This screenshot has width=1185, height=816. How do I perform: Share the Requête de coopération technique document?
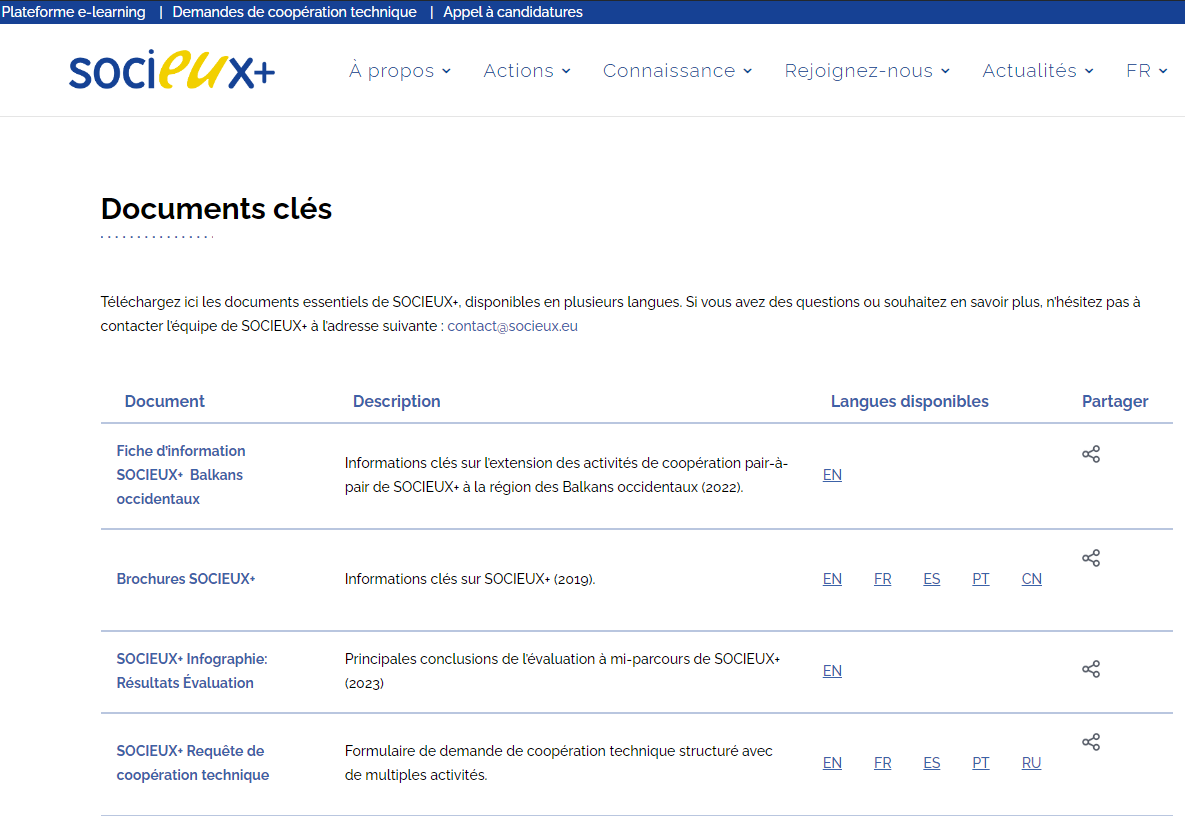(1091, 741)
